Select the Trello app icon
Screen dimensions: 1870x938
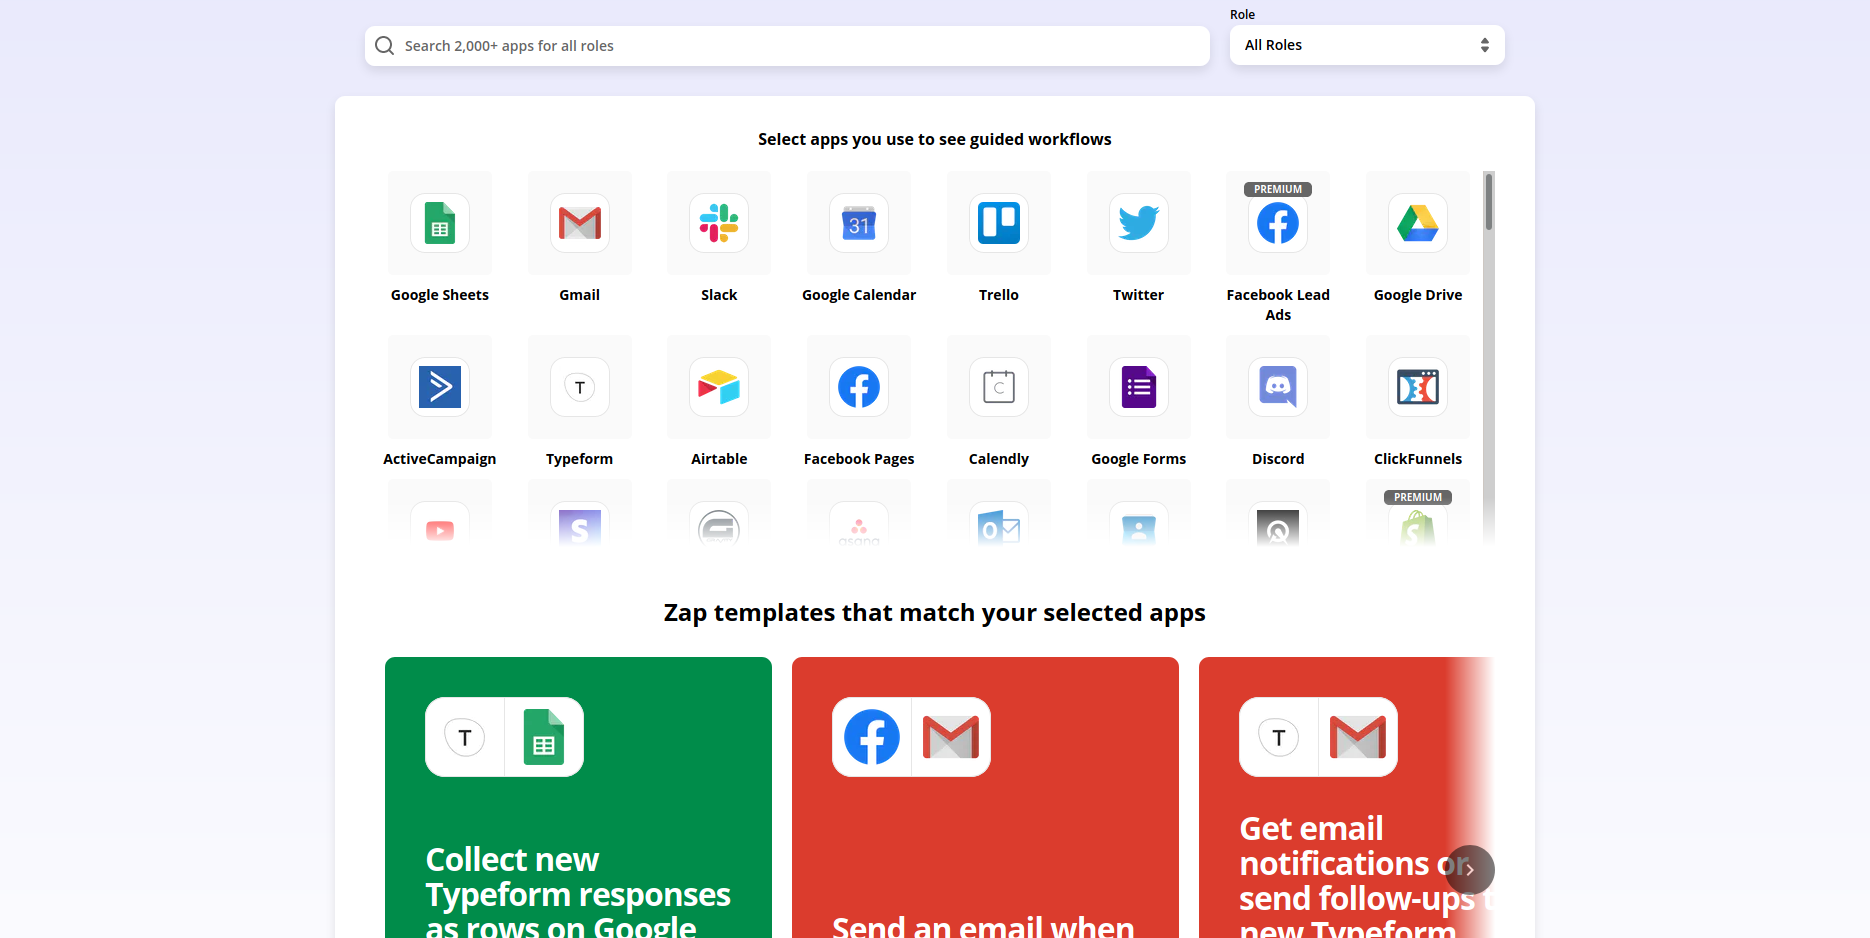coord(999,223)
